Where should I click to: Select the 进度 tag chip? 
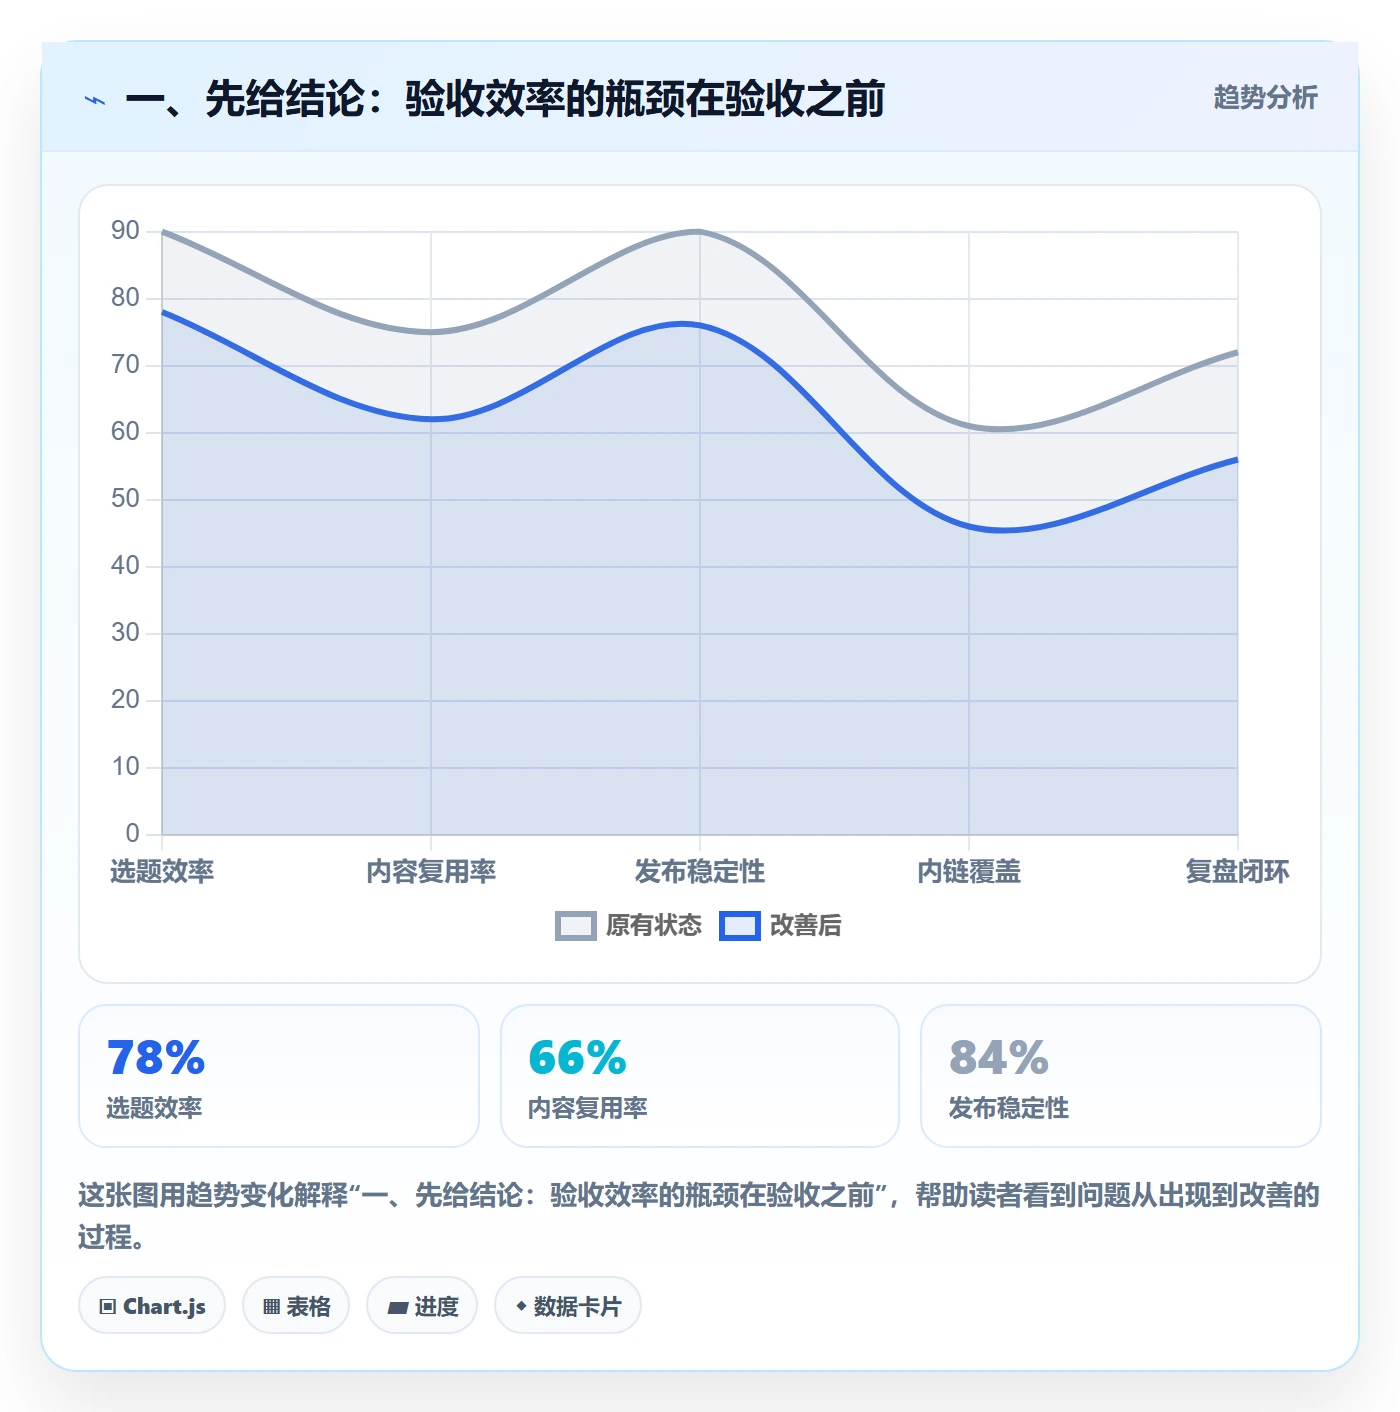pos(422,1305)
